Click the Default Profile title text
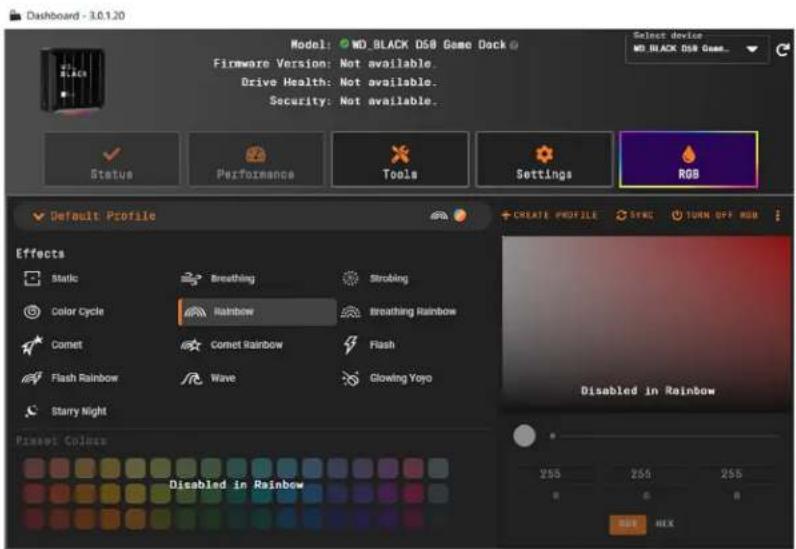This screenshot has width=796, height=549. pos(103,216)
